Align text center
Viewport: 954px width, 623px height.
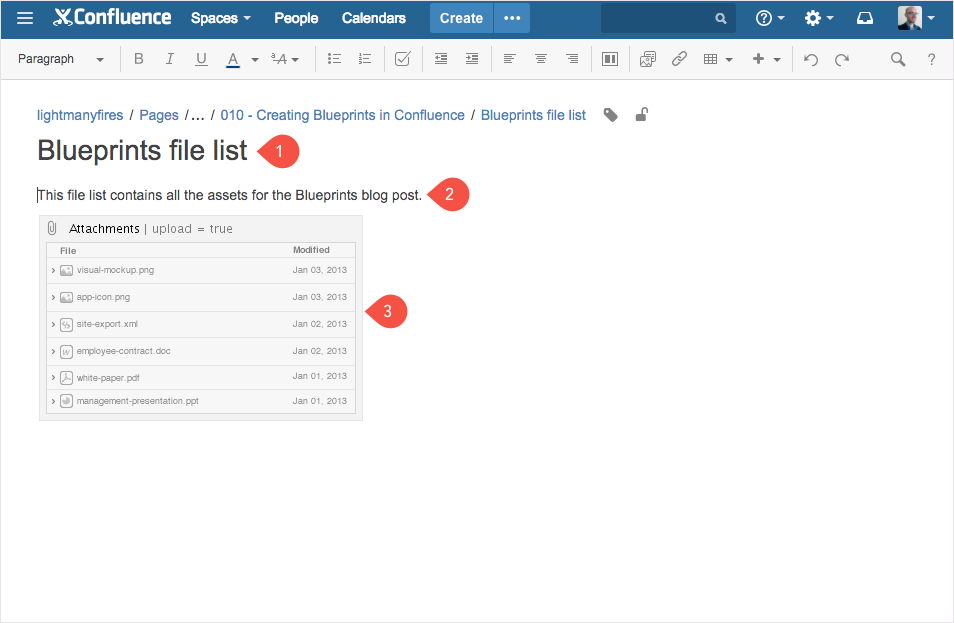tap(541, 59)
